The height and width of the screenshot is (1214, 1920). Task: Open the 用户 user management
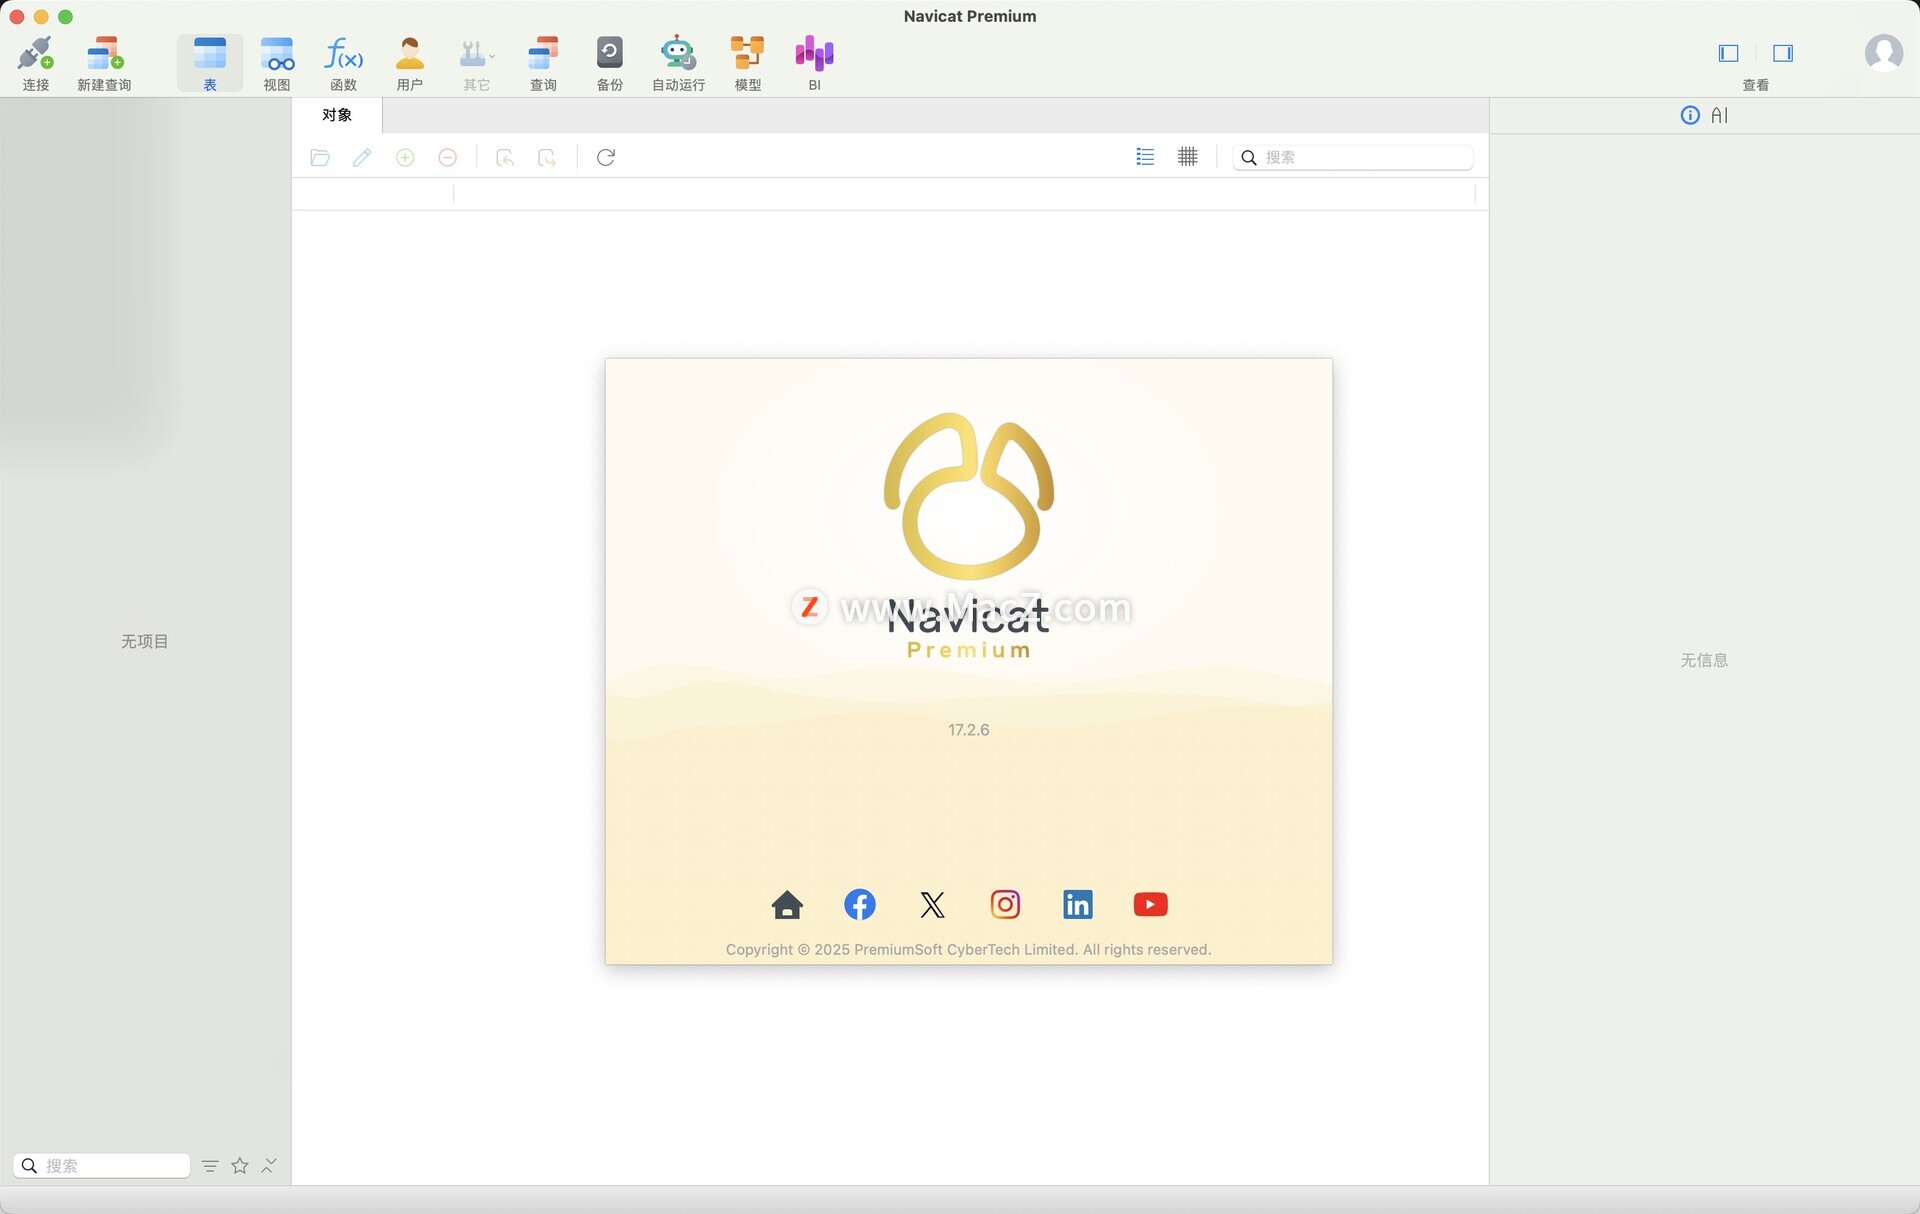click(x=410, y=63)
